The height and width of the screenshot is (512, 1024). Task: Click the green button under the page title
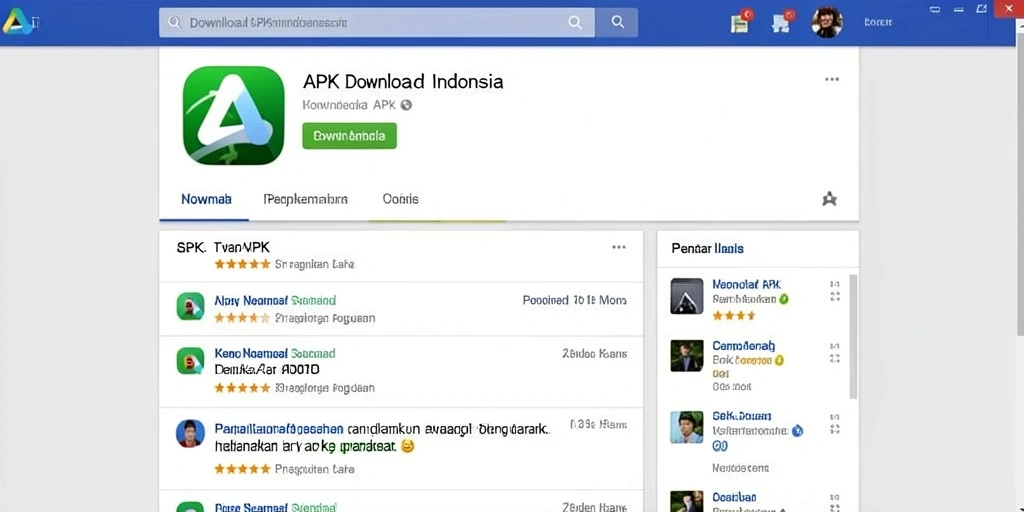click(x=349, y=136)
